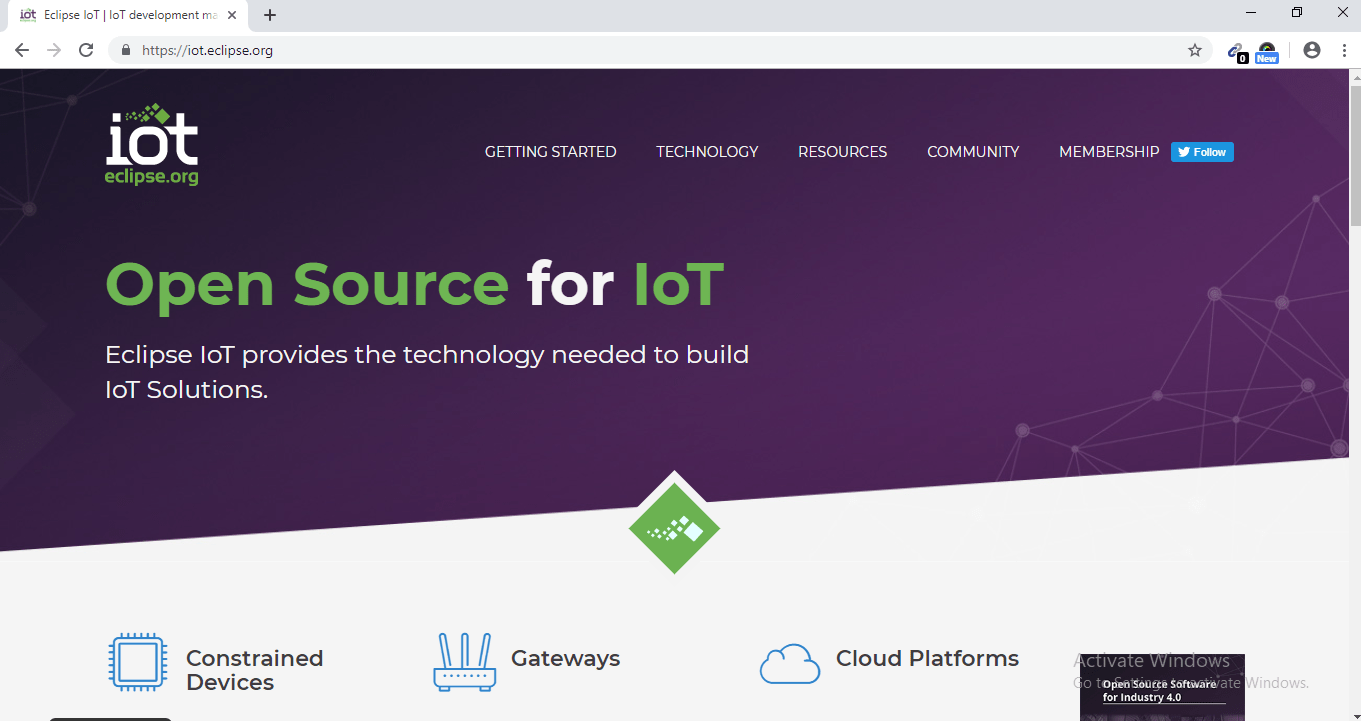Click the Gateways router icon
The height and width of the screenshot is (721, 1361).
point(464,661)
